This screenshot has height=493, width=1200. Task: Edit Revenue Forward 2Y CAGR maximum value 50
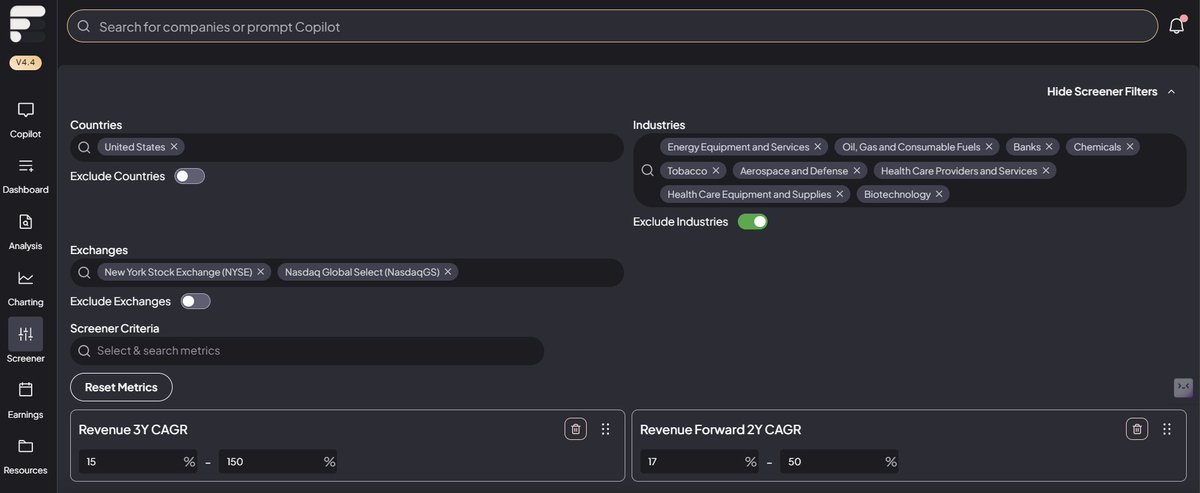pos(839,462)
